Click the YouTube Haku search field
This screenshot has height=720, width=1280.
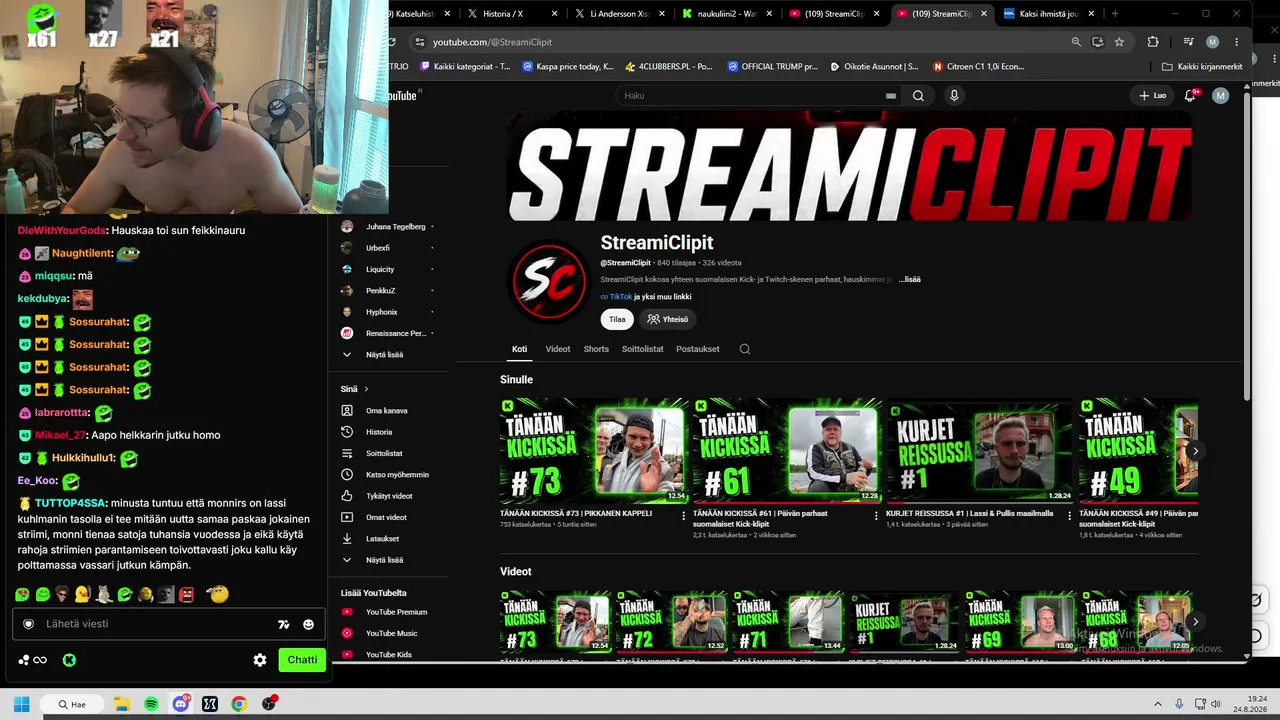point(758,96)
